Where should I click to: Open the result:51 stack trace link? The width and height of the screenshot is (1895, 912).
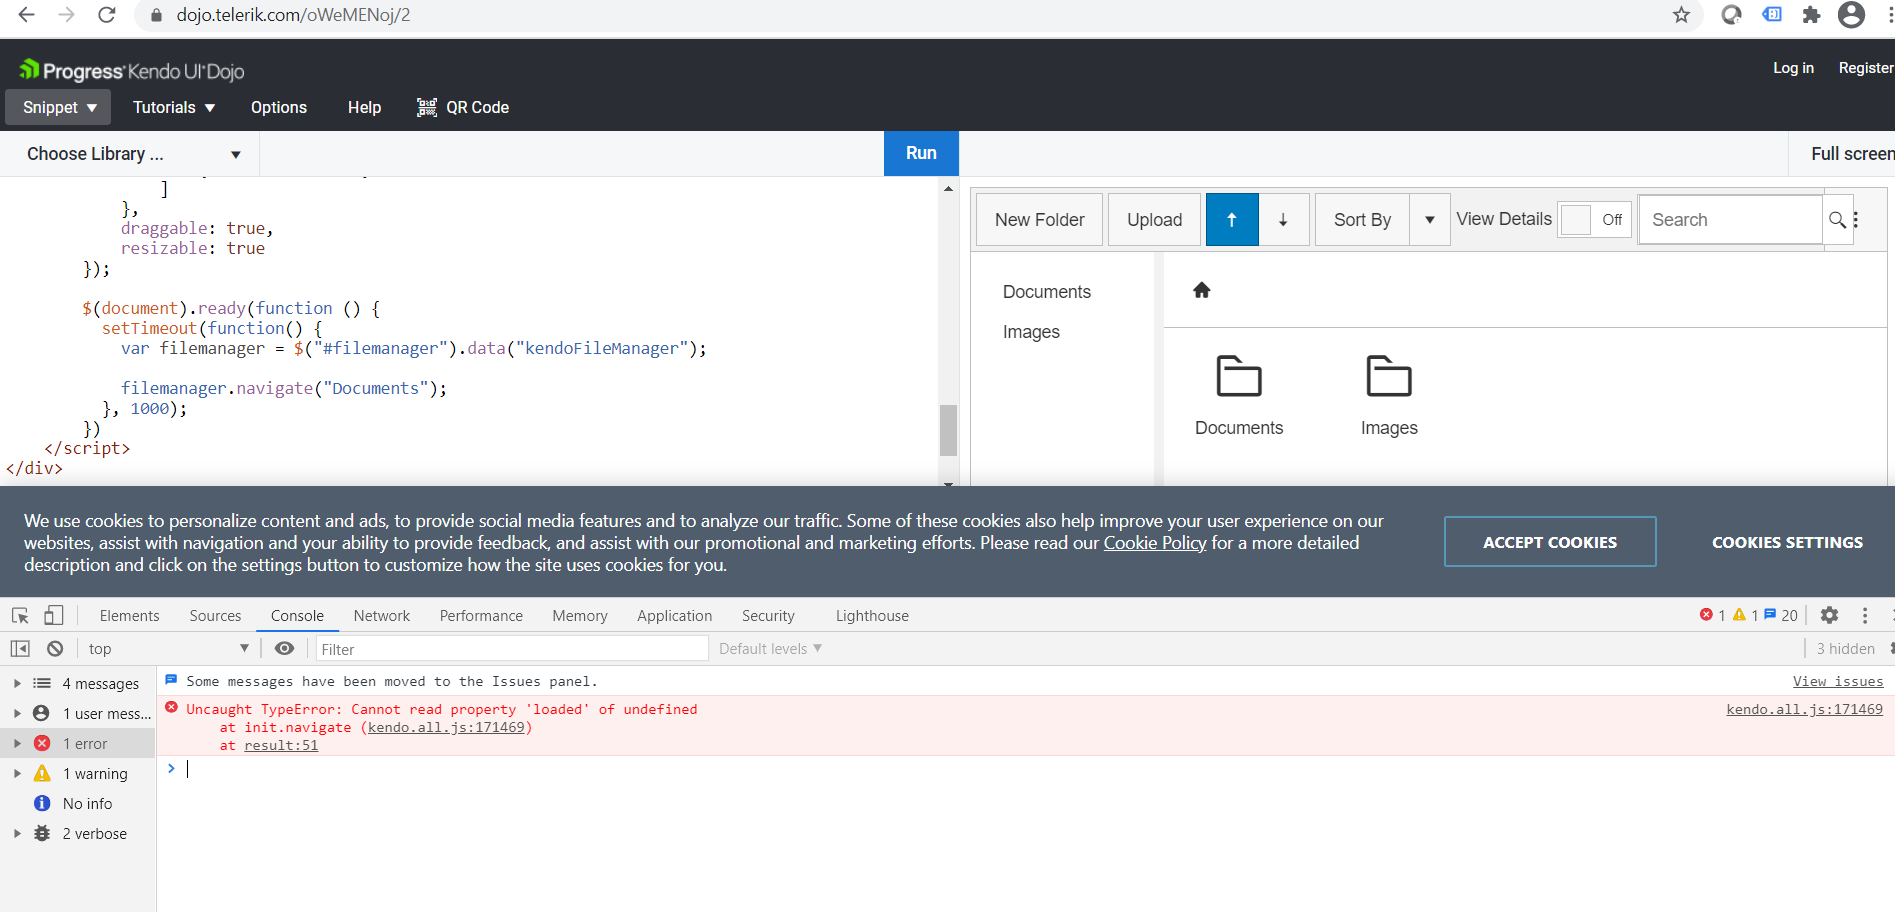pos(281,745)
